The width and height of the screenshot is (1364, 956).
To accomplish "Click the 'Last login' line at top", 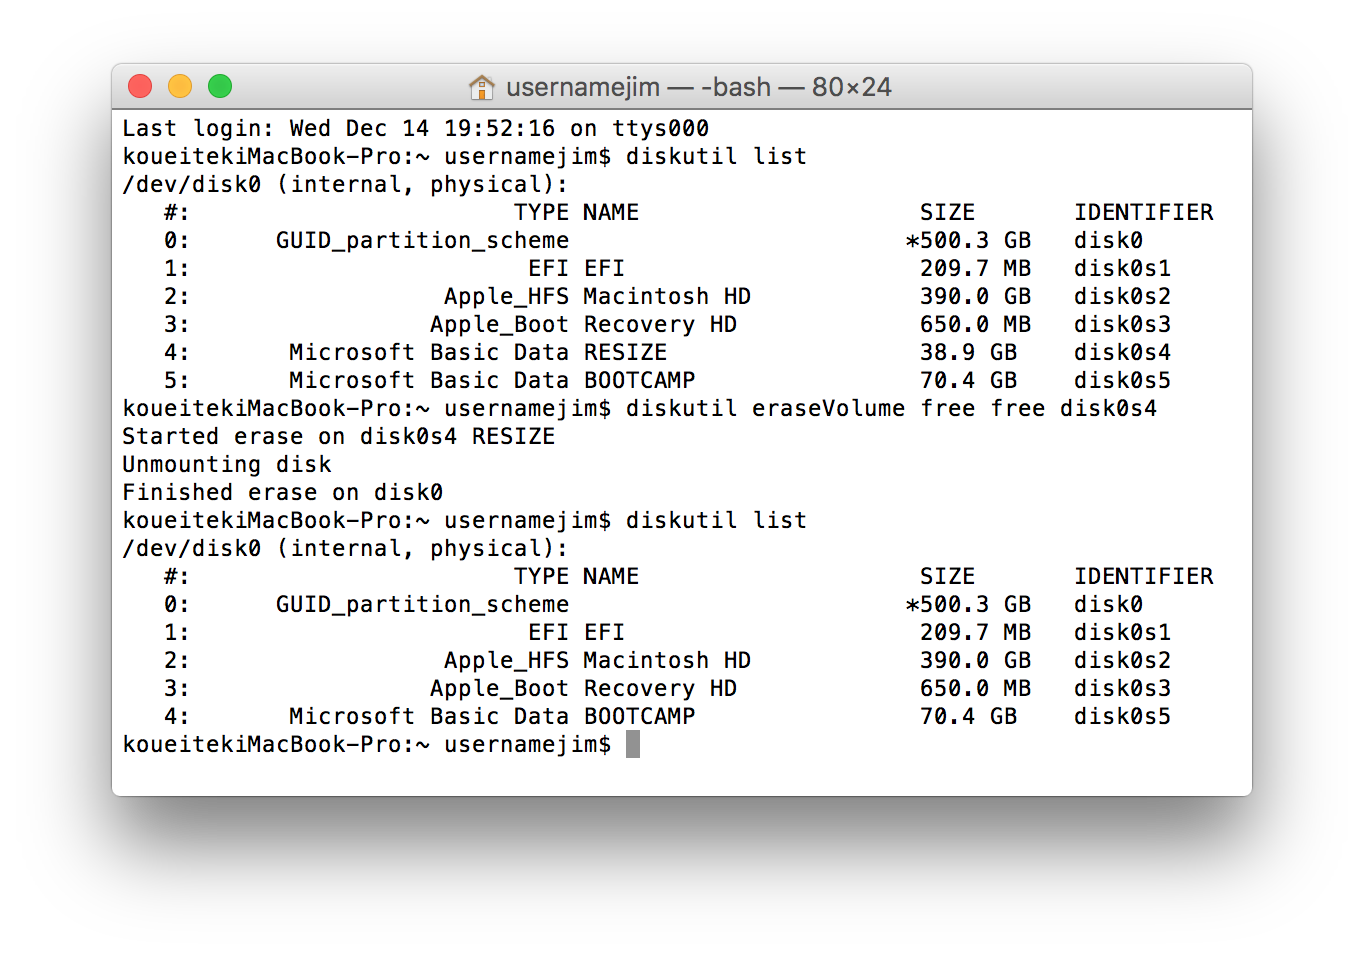I will 415,128.
